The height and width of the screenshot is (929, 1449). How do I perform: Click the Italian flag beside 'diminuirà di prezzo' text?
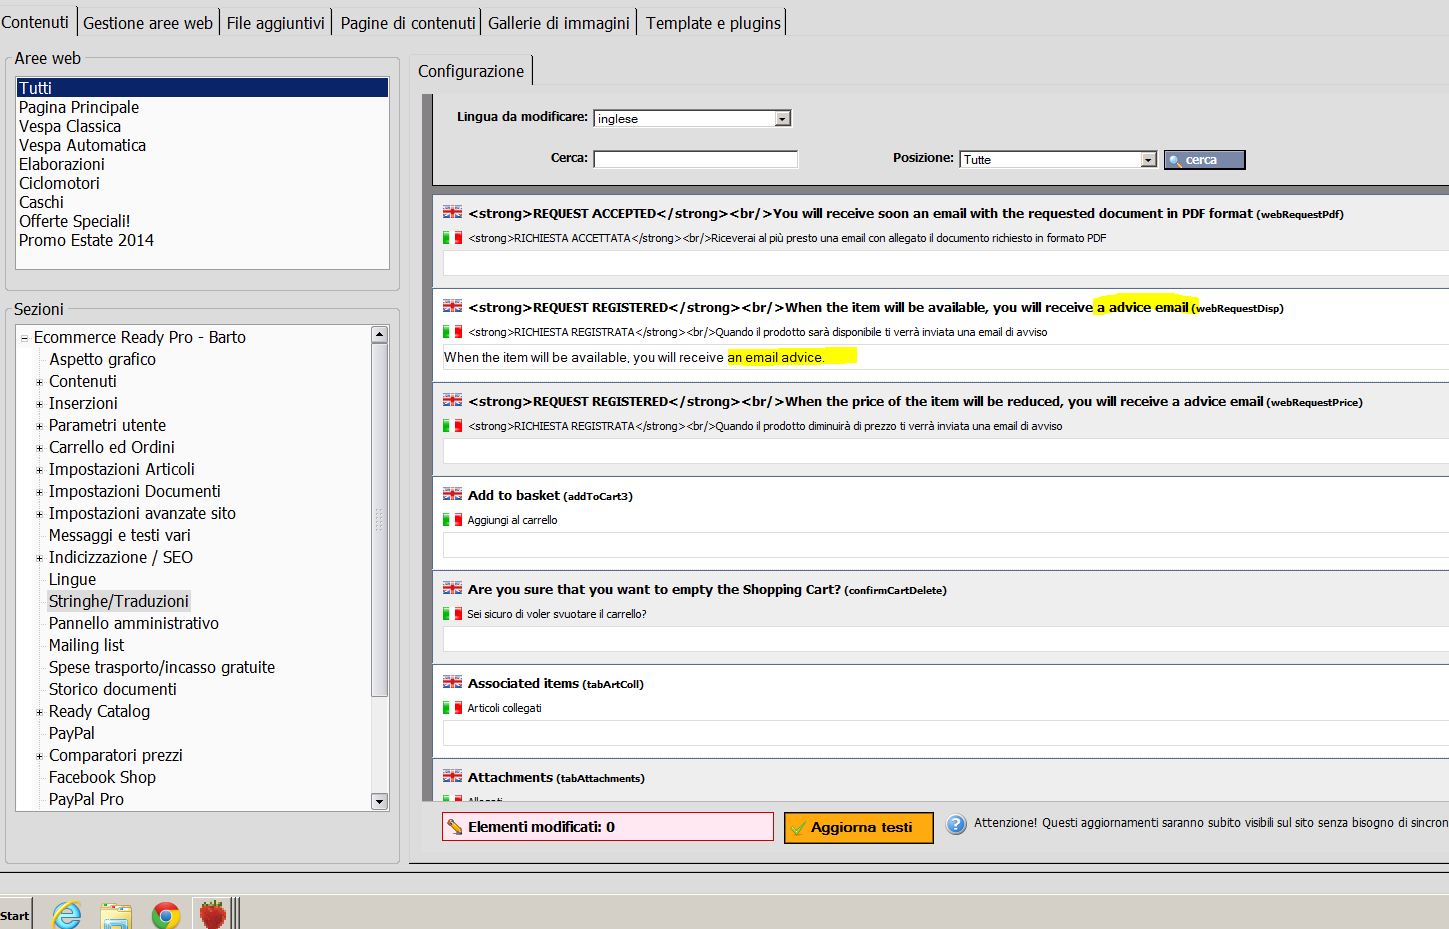(453, 426)
